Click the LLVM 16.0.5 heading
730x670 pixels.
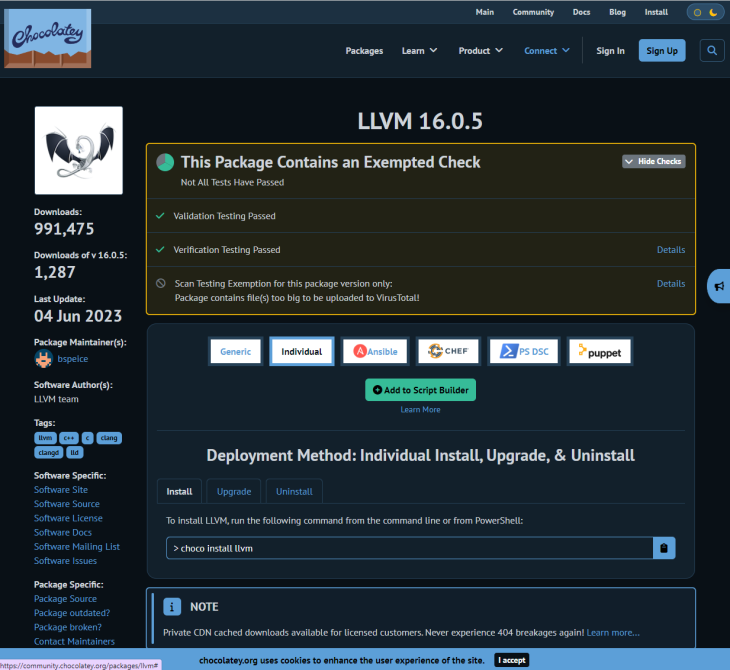point(420,121)
